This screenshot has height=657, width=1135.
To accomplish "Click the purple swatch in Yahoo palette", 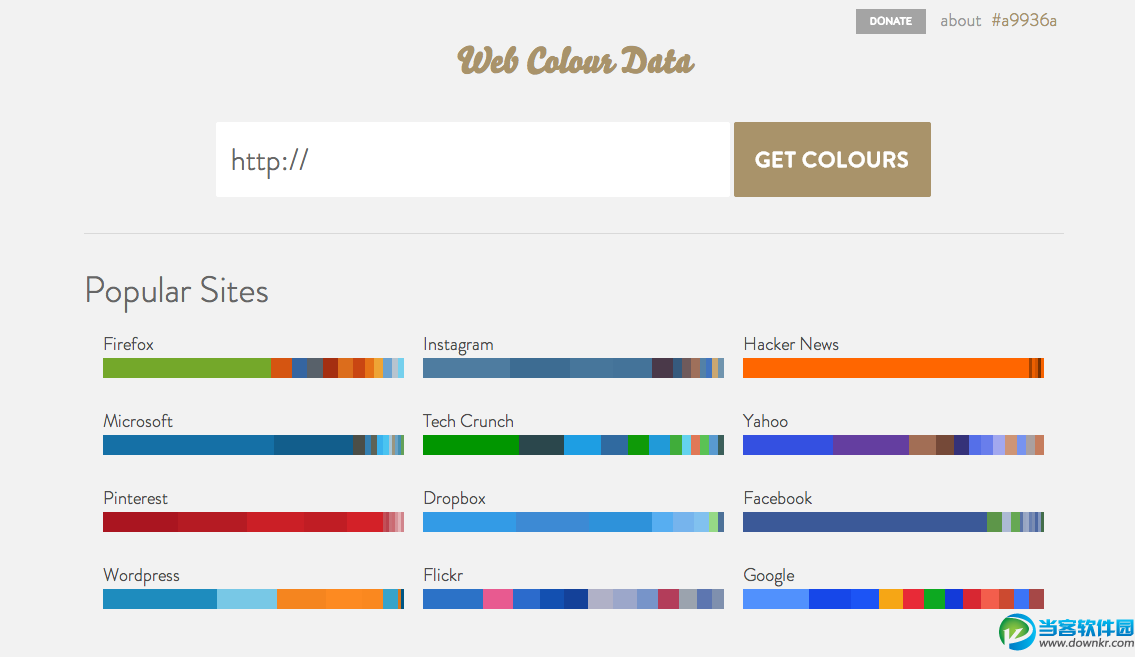I will tap(870, 445).
